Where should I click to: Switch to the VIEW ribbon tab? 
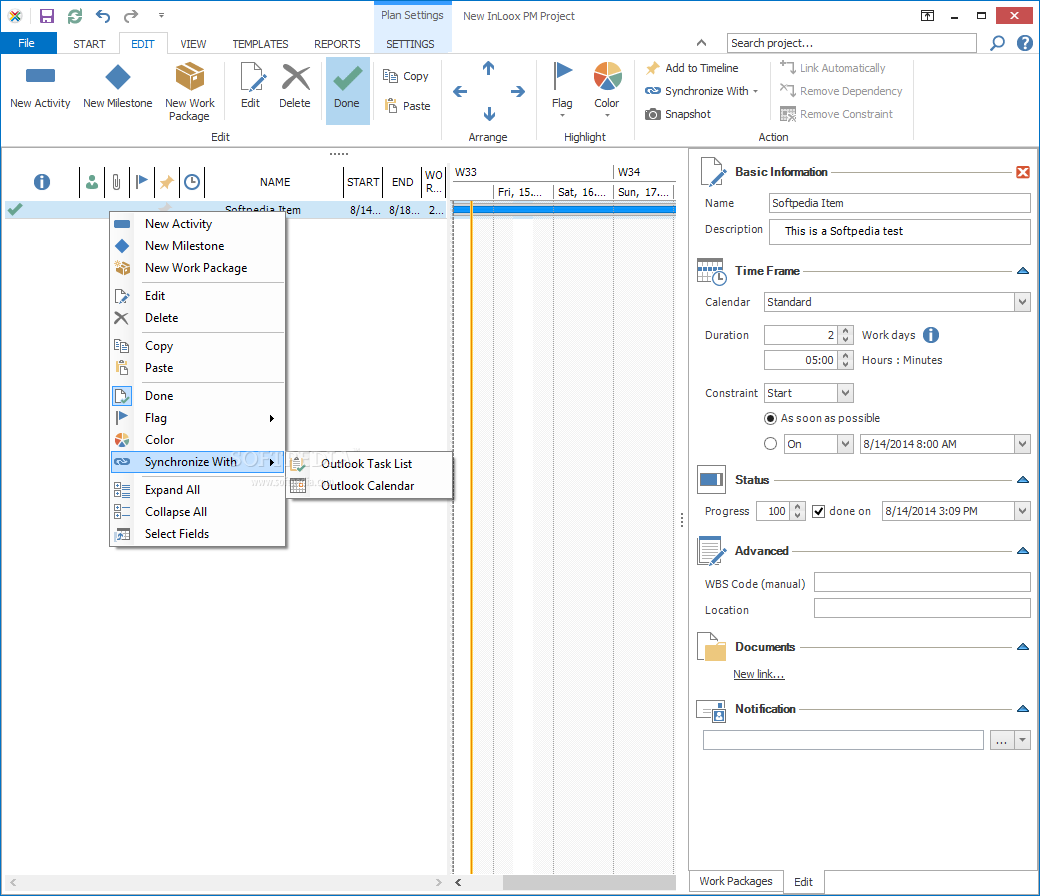point(193,44)
